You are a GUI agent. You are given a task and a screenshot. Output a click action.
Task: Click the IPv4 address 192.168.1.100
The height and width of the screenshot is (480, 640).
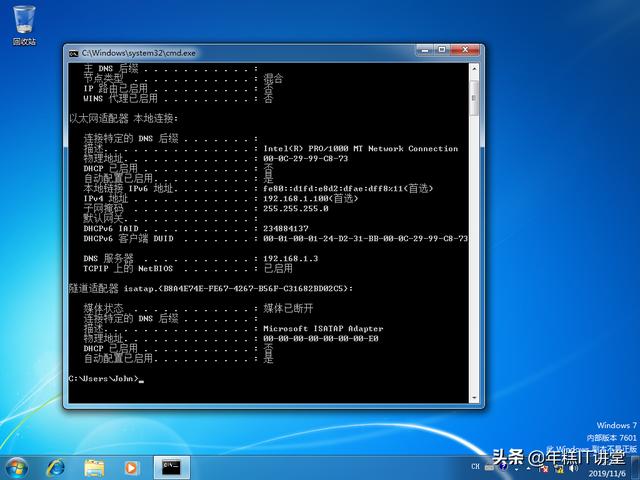[296, 198]
